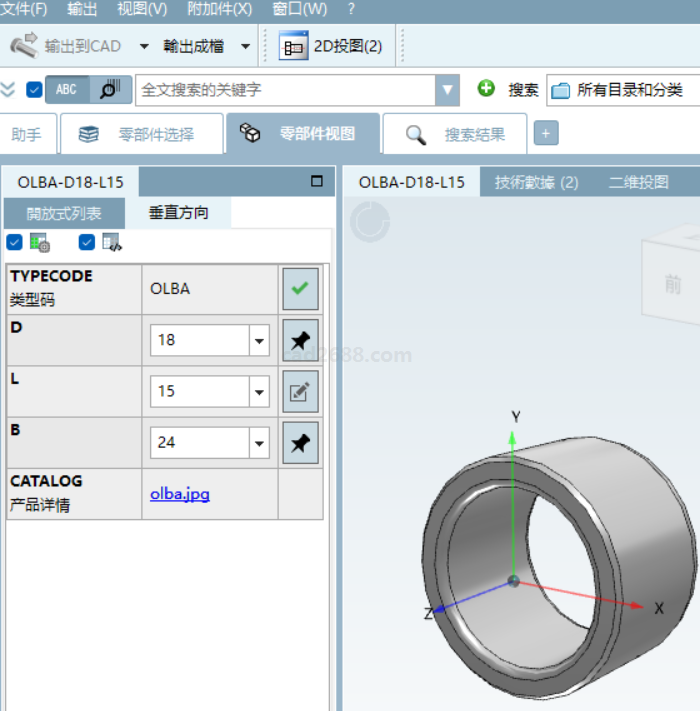This screenshot has height=711, width=700.
Task: Click the + button next to 搜索结果 tab
Action: tap(546, 134)
